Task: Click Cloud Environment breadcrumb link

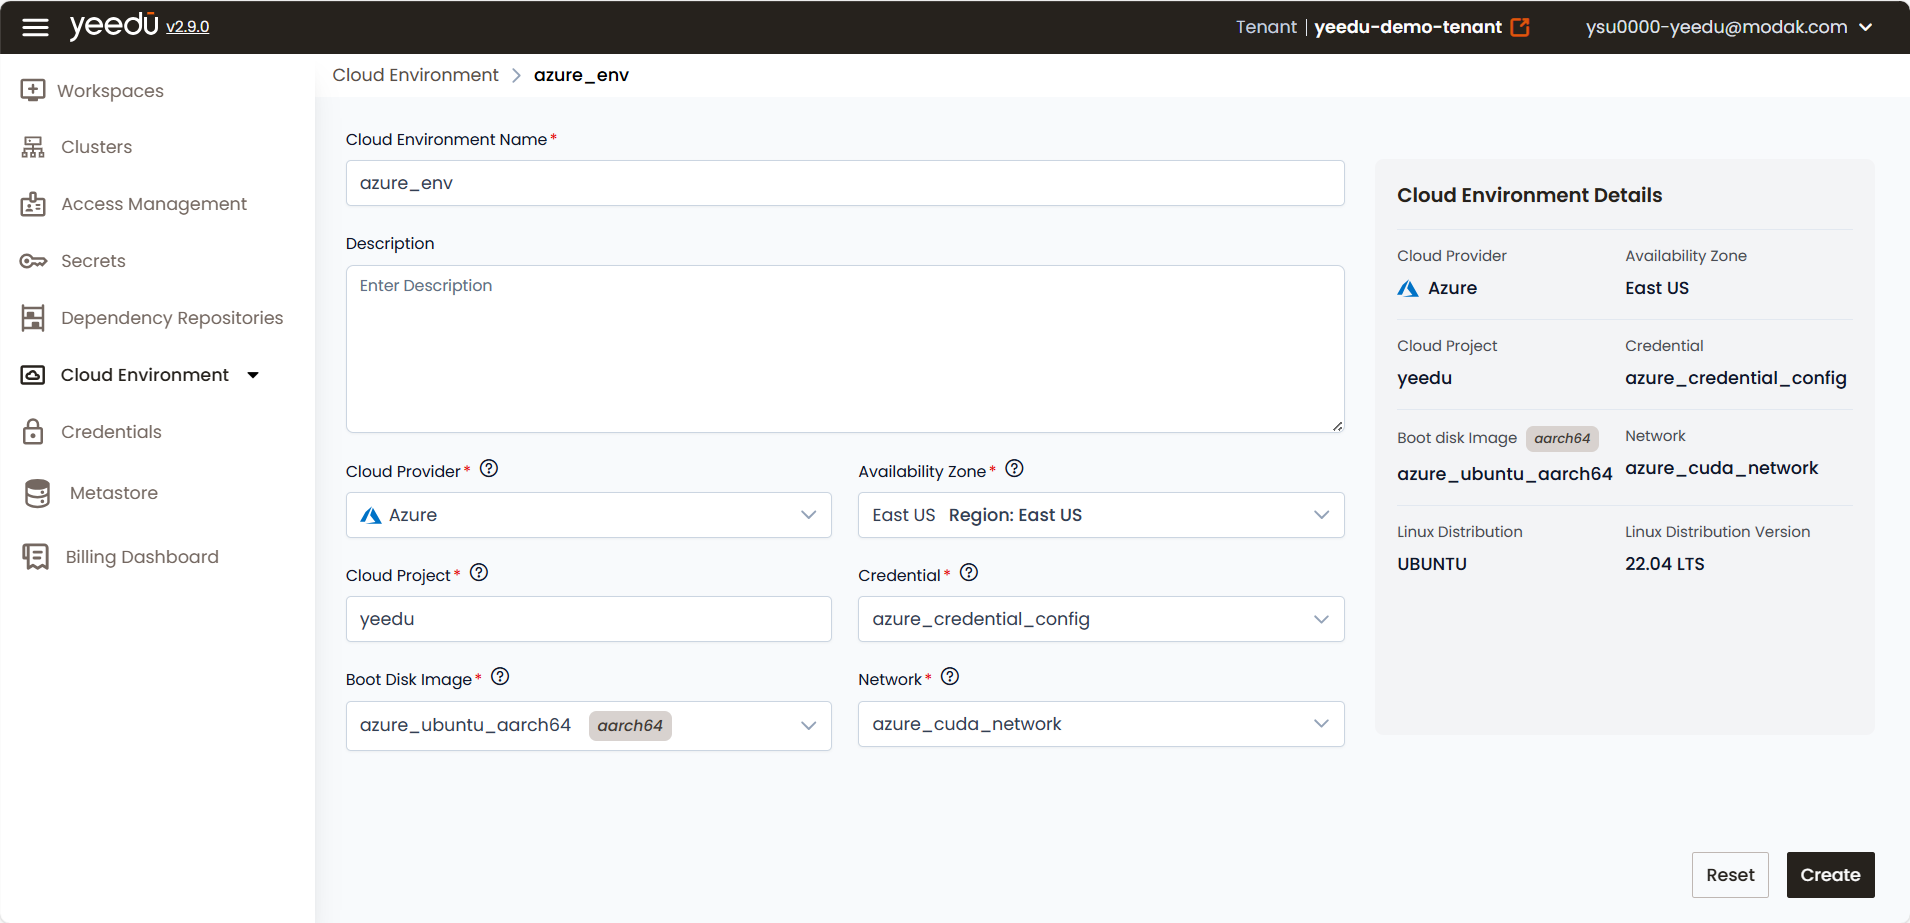Action: coord(415,75)
